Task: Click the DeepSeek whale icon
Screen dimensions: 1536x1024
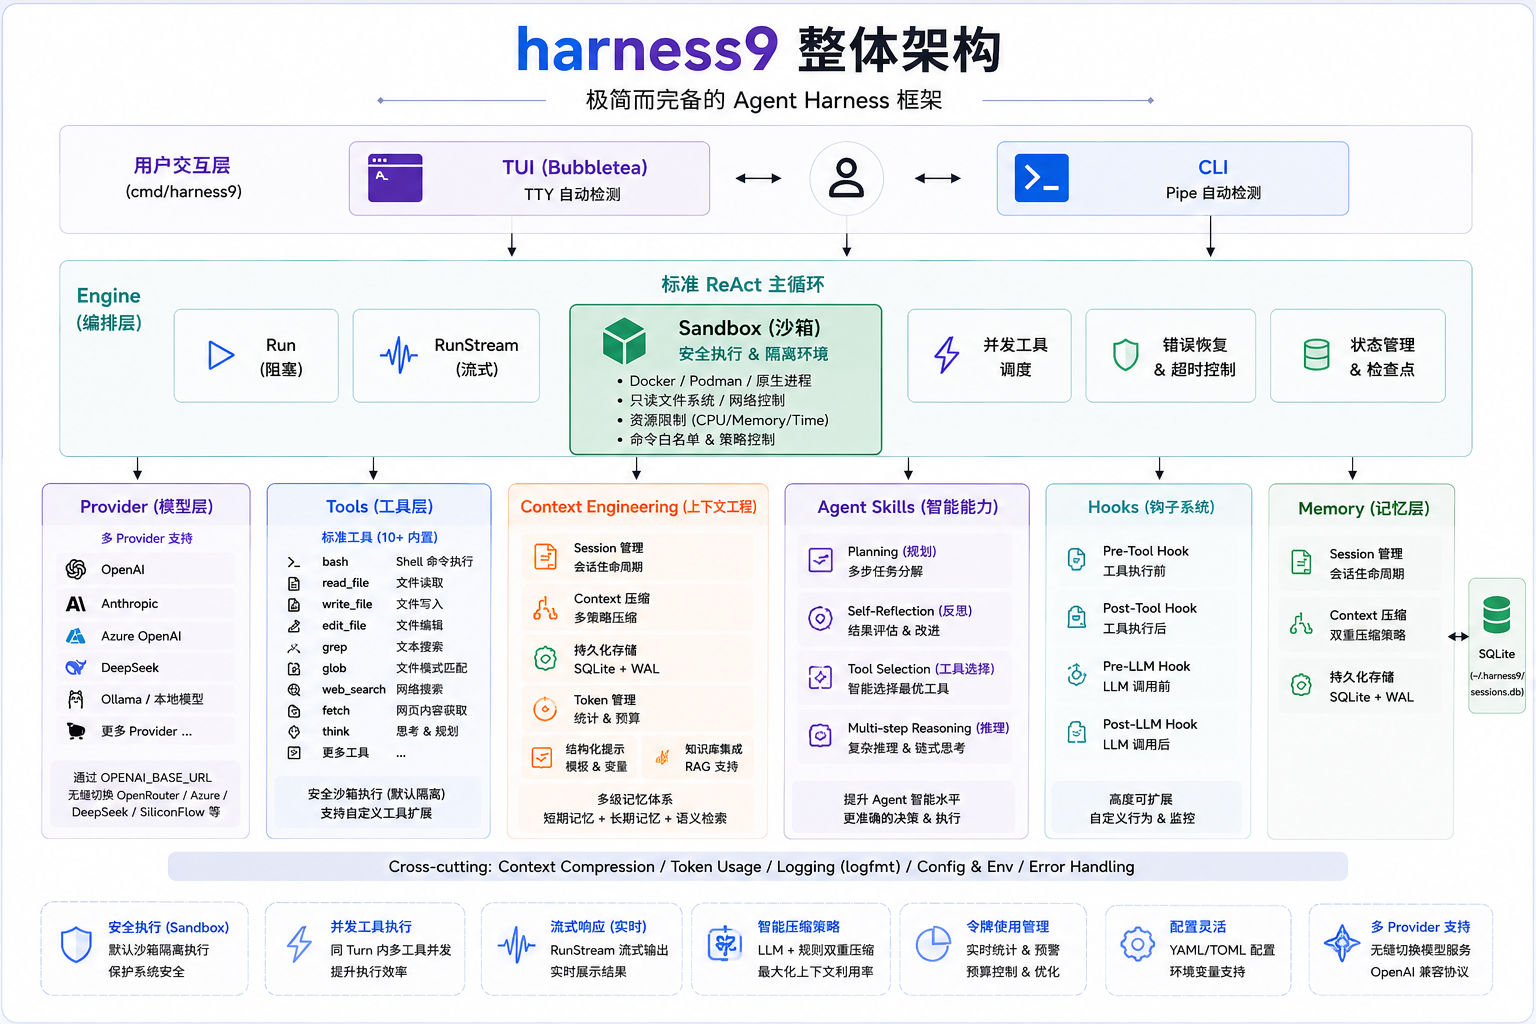Action: [76, 667]
